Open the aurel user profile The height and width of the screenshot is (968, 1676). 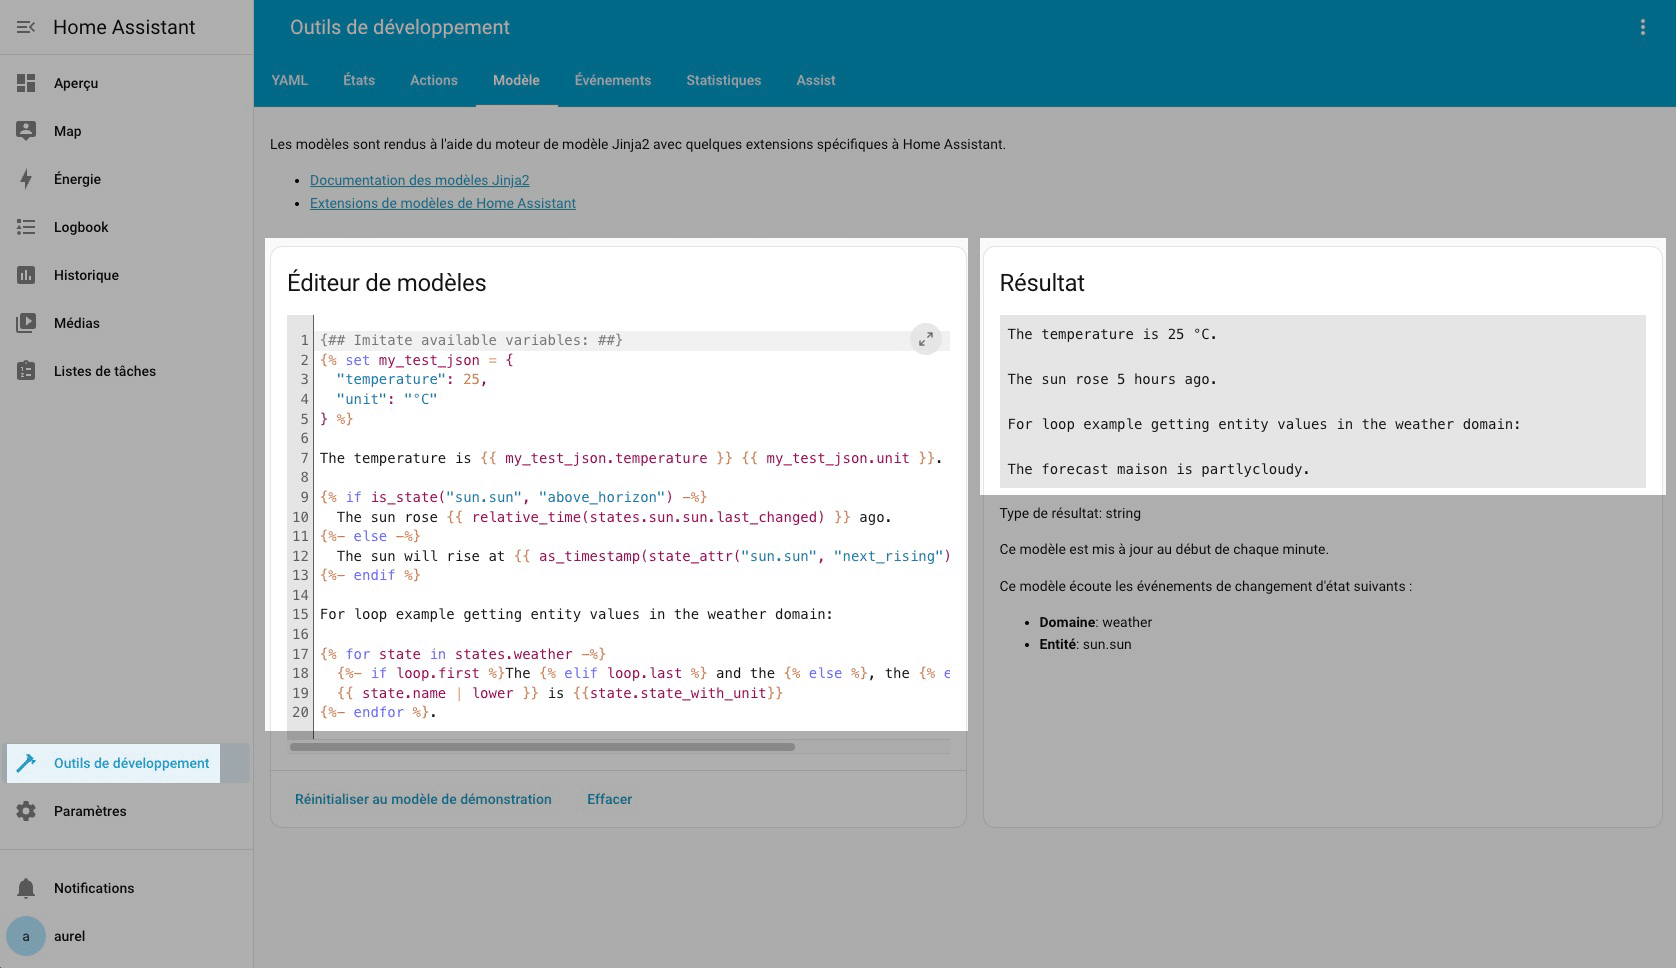[126, 936]
